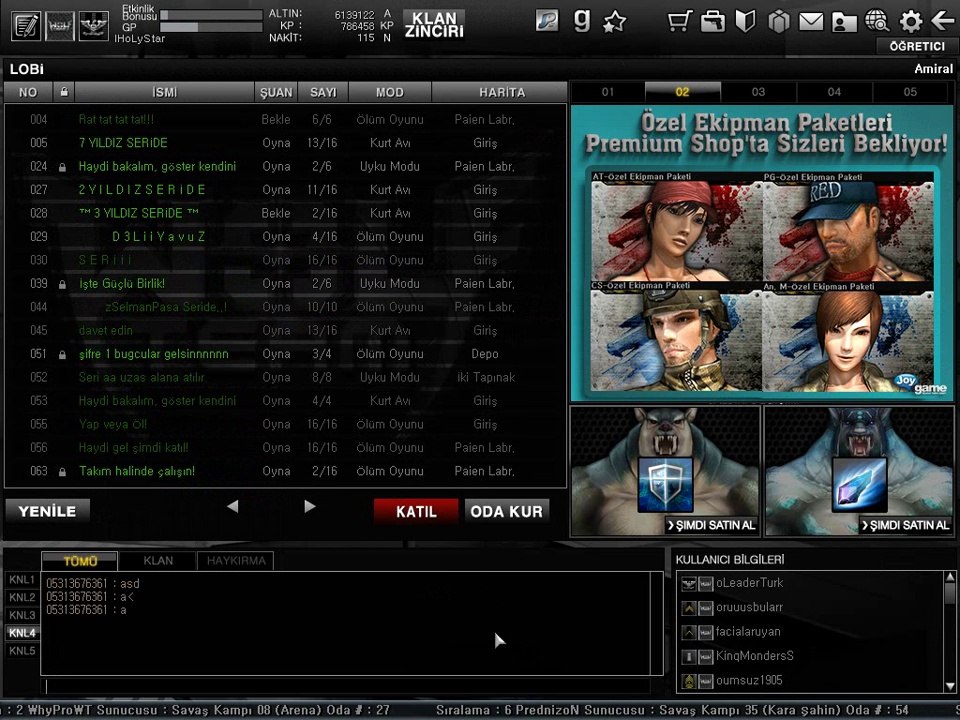Viewport: 960px width, 720px height.
Task: Click the shield icon in top bar
Action: point(745,21)
